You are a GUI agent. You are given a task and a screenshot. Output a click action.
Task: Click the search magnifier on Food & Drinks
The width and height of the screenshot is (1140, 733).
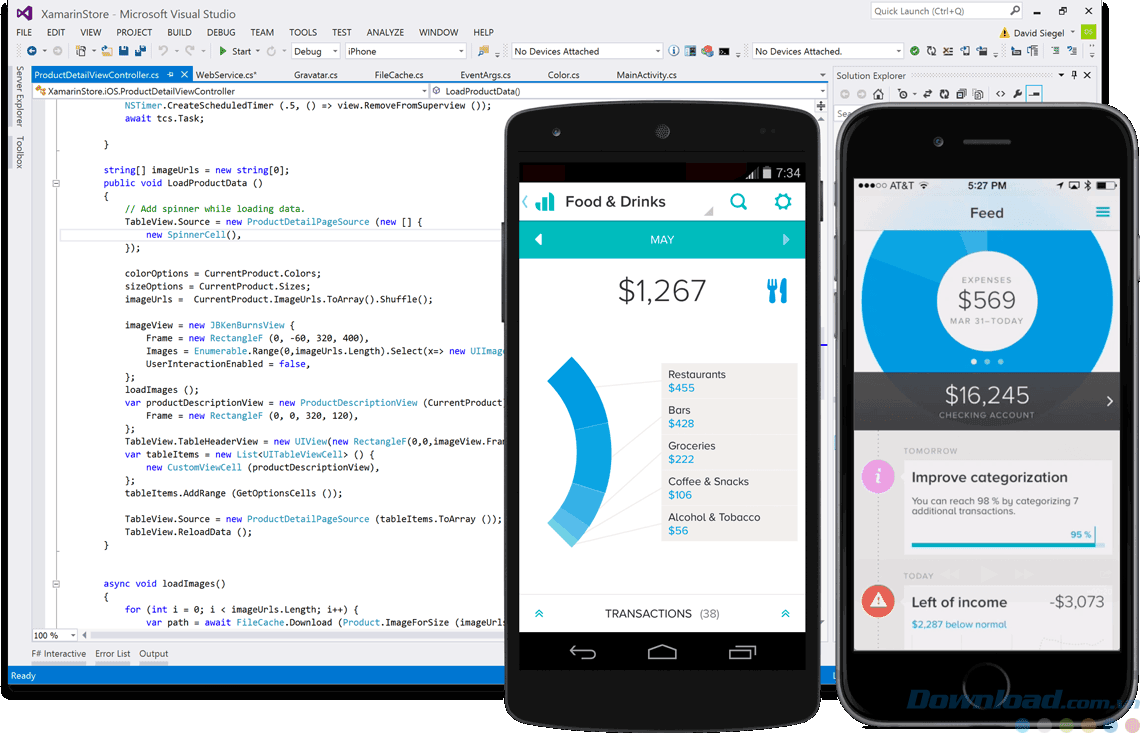pyautogui.click(x=738, y=201)
